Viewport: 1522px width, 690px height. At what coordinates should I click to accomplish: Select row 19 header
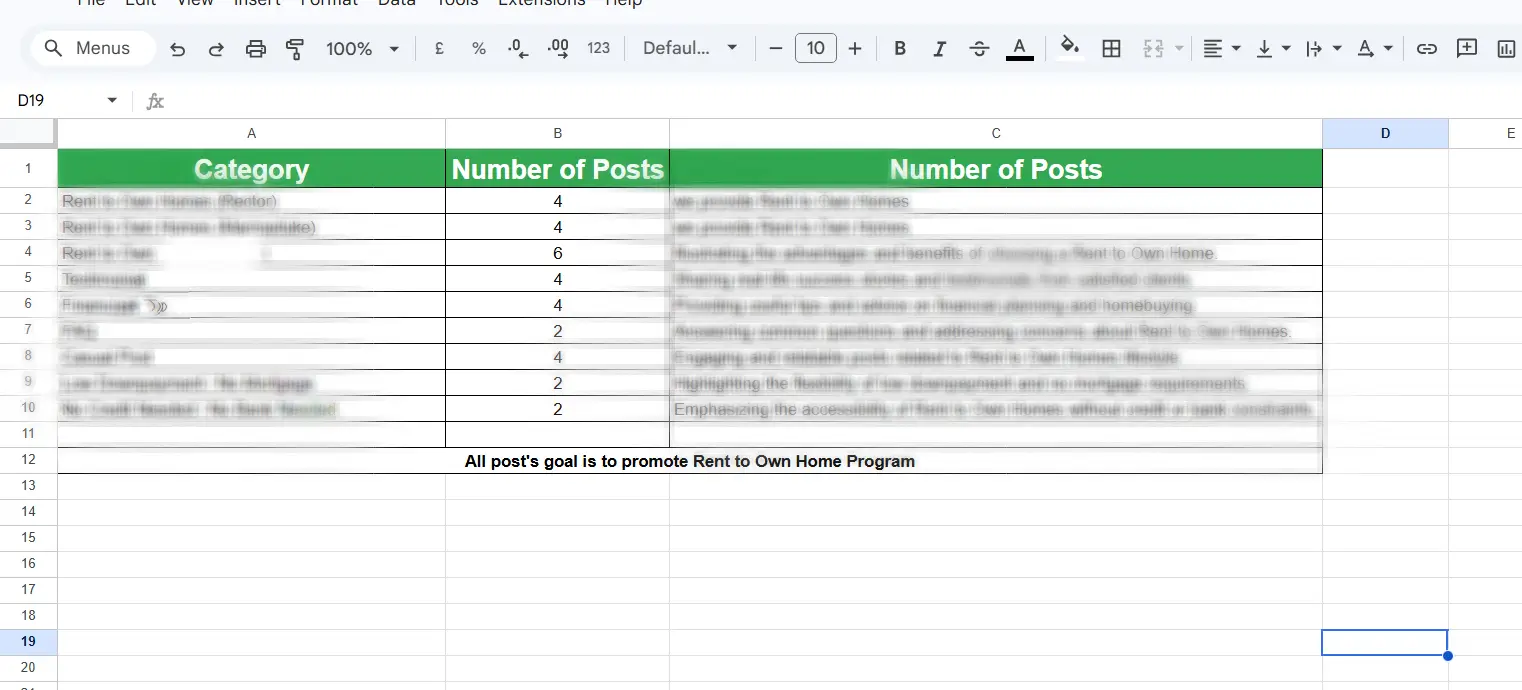[28, 642]
